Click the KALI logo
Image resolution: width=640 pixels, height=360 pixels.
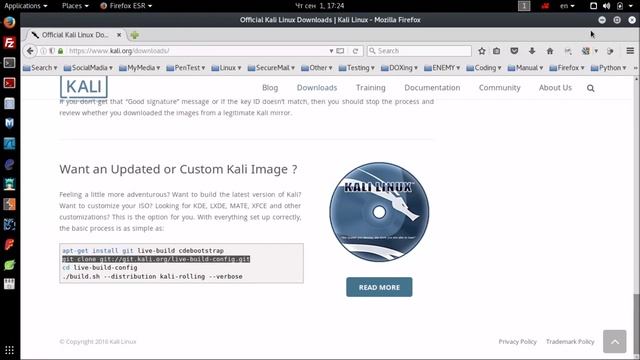[84, 87]
